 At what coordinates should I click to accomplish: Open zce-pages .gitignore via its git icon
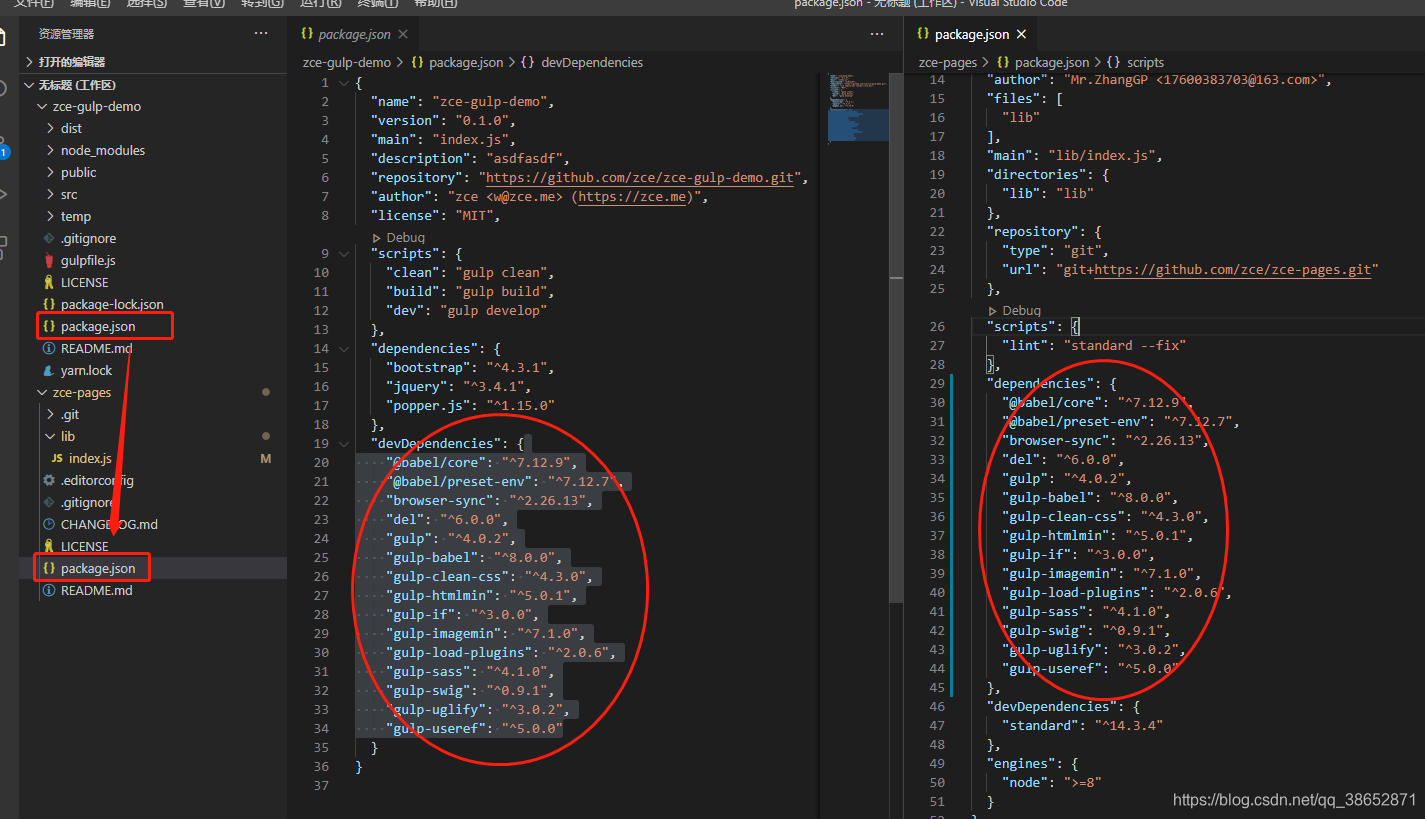point(49,502)
